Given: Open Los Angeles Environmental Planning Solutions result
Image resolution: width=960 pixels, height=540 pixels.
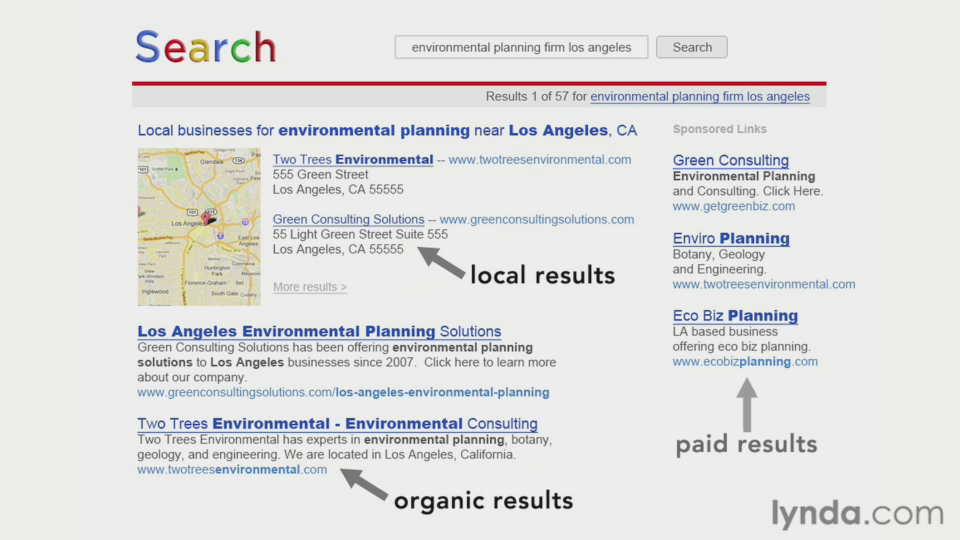Looking at the screenshot, I should 319,331.
